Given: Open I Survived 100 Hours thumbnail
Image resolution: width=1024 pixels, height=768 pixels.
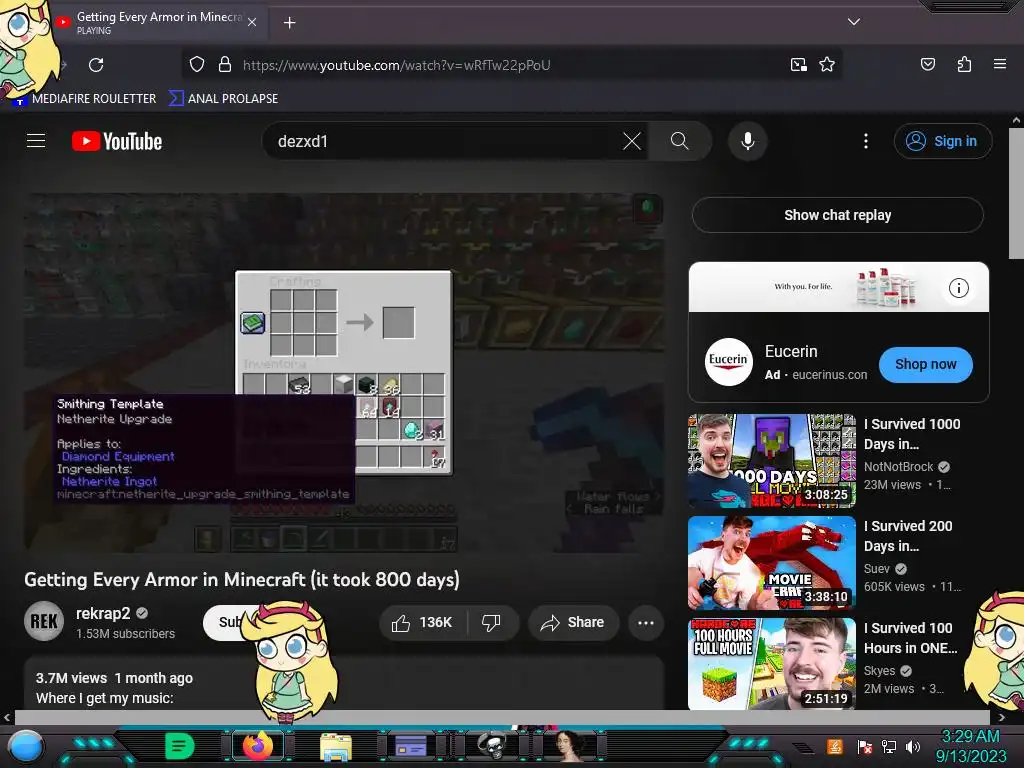Looking at the screenshot, I should coord(771,664).
